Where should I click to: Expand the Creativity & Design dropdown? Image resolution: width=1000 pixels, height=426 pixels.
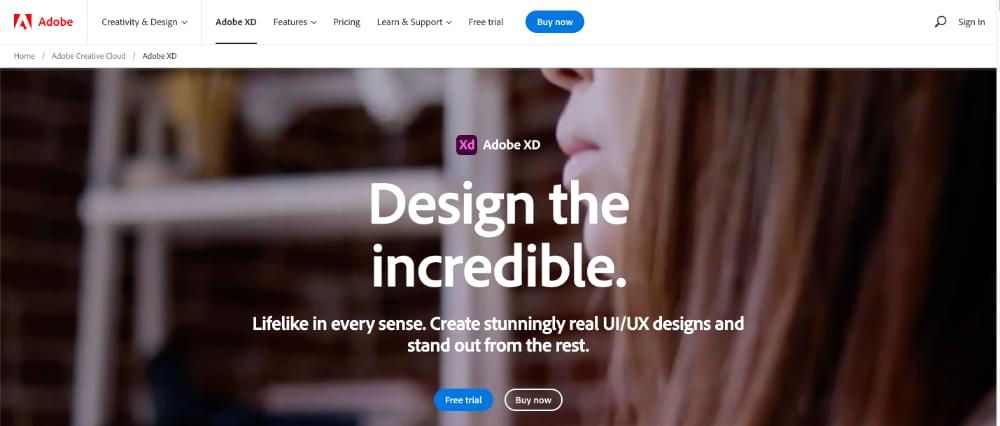coord(145,22)
